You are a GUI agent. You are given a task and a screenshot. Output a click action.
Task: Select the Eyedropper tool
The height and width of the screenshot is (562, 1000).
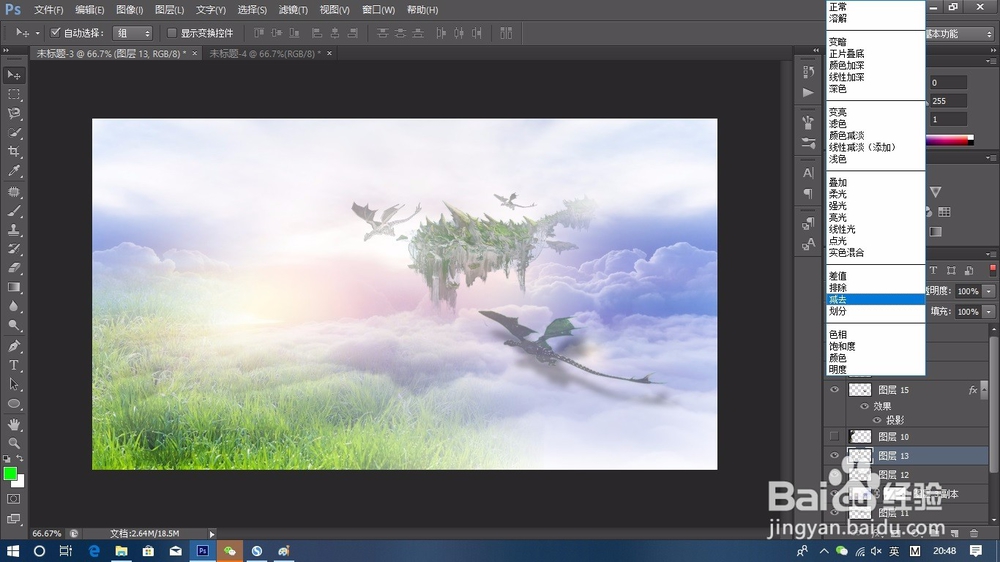click(13, 171)
